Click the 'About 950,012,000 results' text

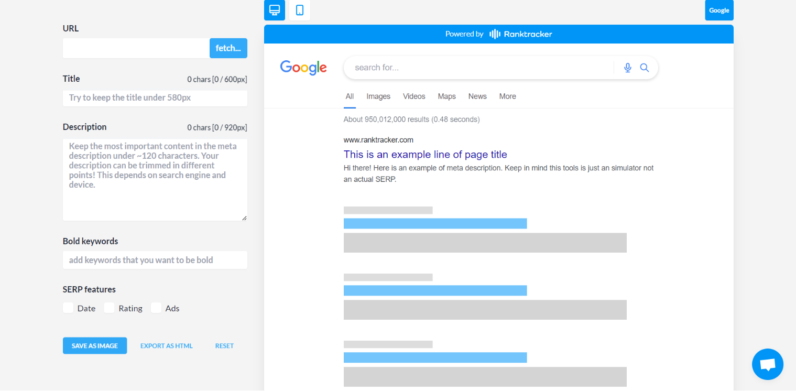[x=412, y=119]
